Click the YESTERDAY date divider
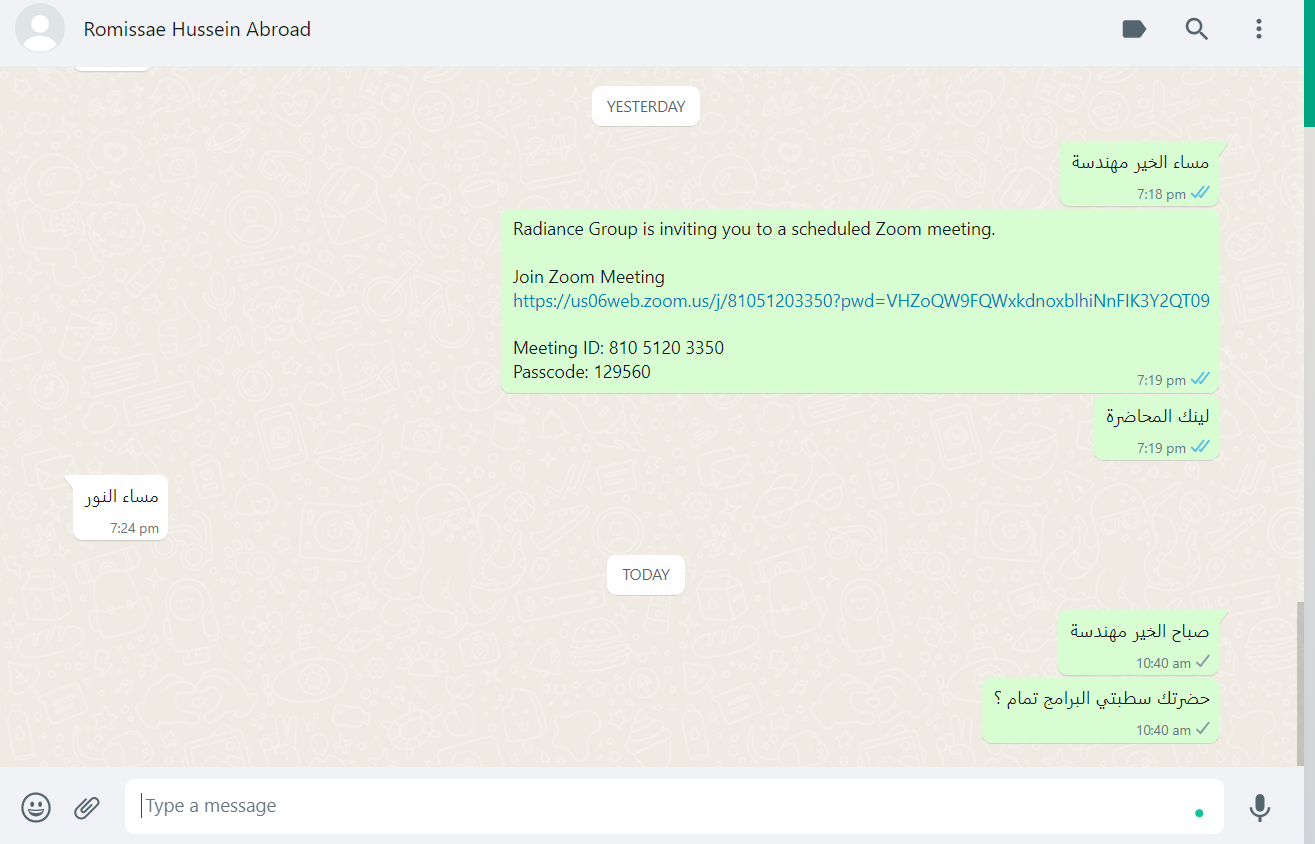The image size is (1315, 844). click(646, 107)
